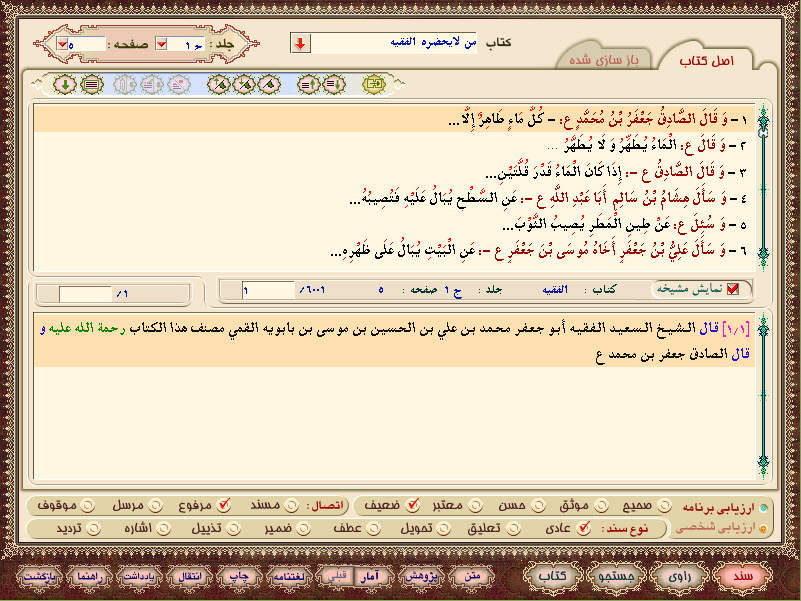801x601 pixels.
Task: Click the list-with-down-arrow toolbar icon
Action: (334, 84)
